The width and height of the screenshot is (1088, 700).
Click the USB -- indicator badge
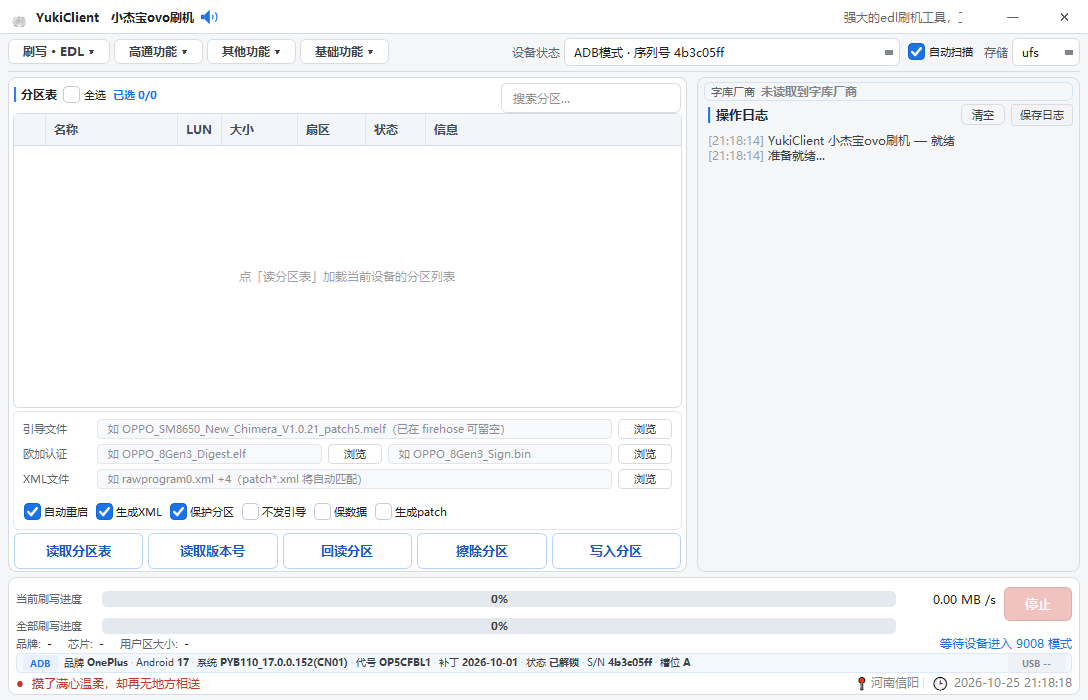click(1036, 663)
